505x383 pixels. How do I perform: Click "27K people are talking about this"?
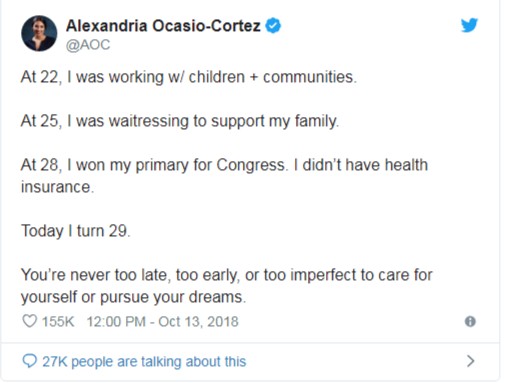click(144, 361)
